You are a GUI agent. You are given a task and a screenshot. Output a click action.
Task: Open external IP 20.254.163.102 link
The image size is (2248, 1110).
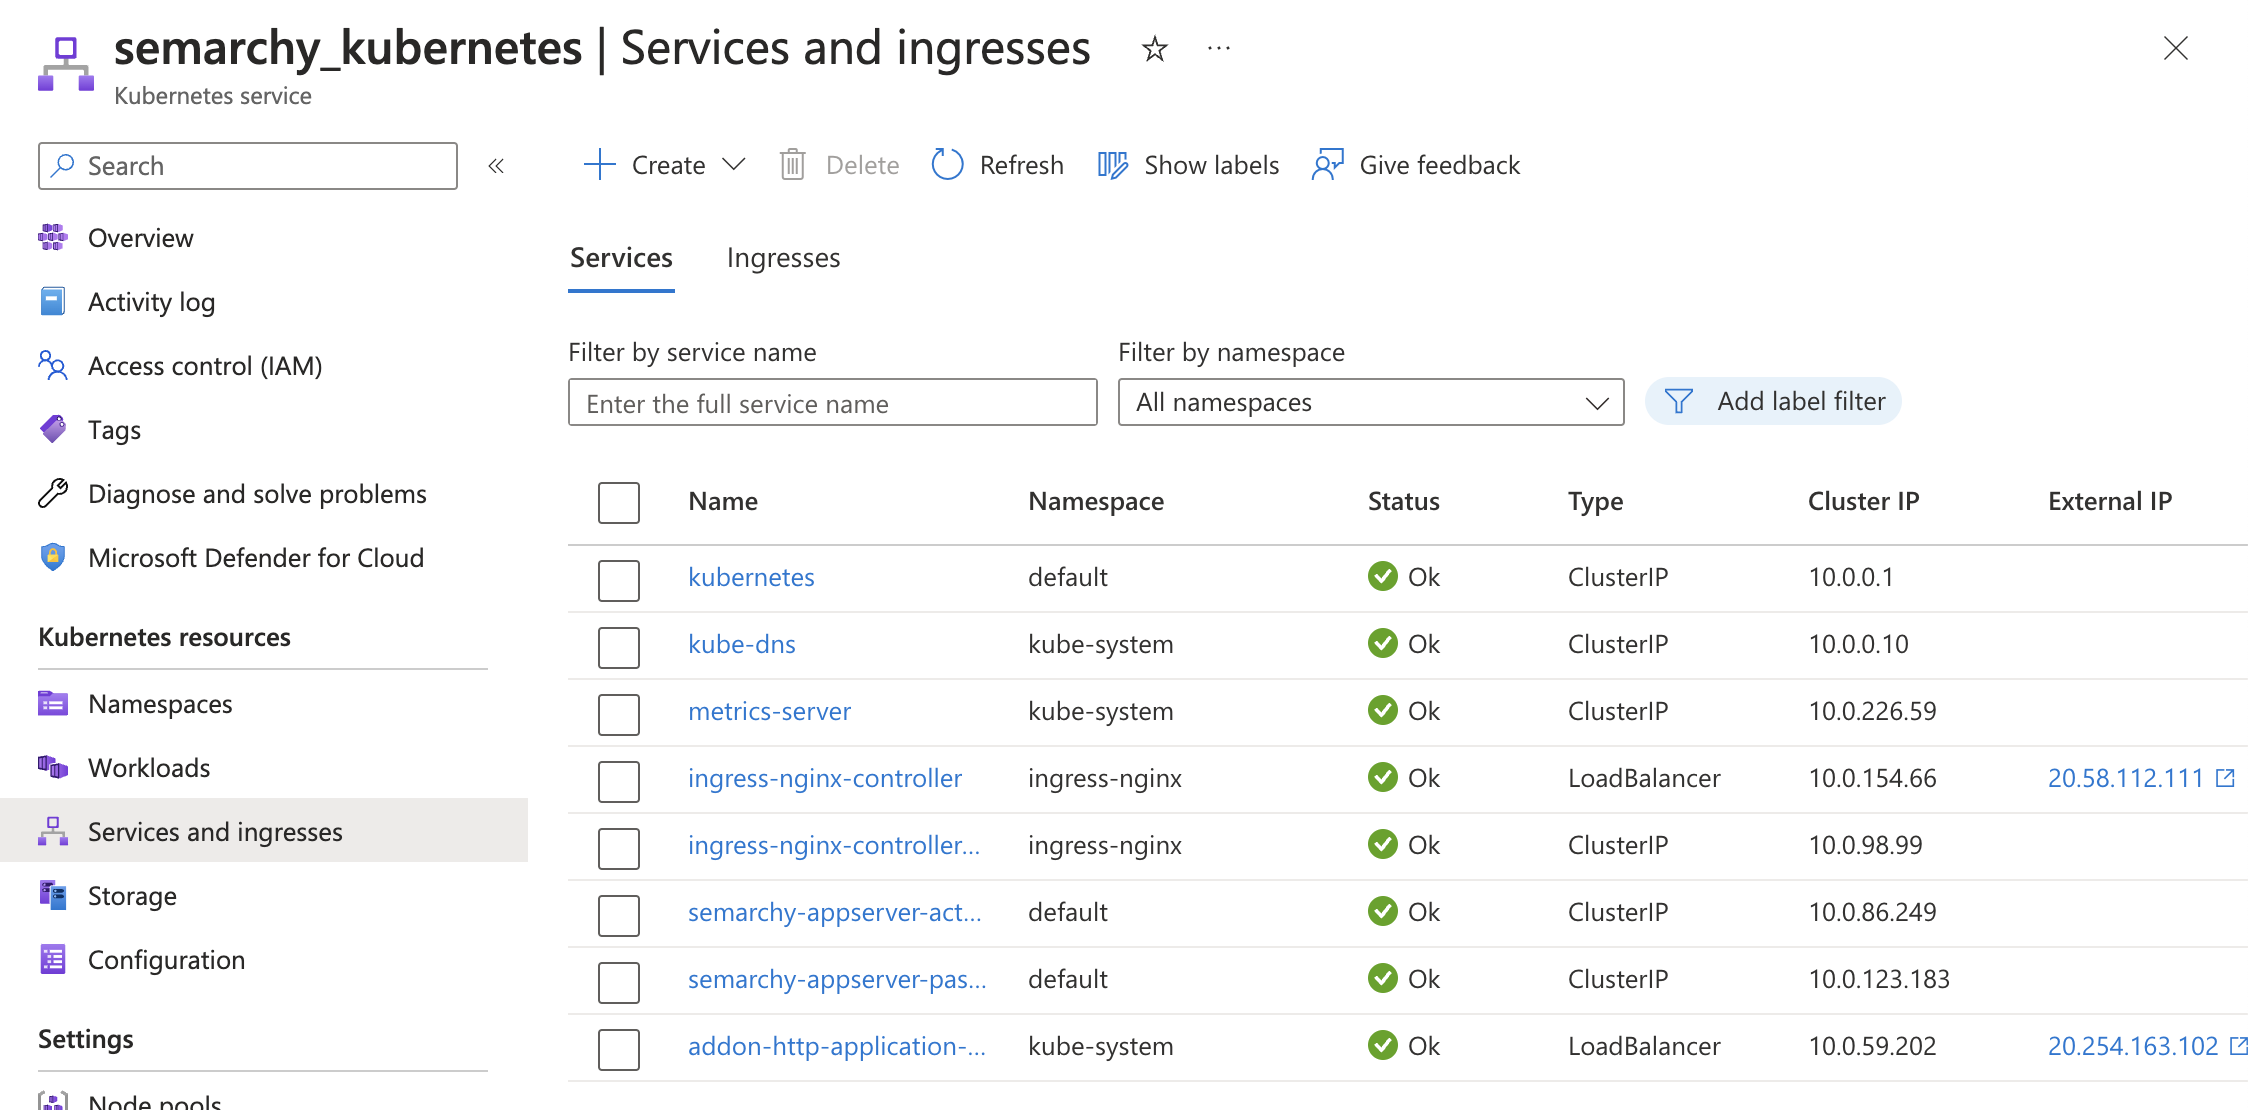(2133, 1046)
